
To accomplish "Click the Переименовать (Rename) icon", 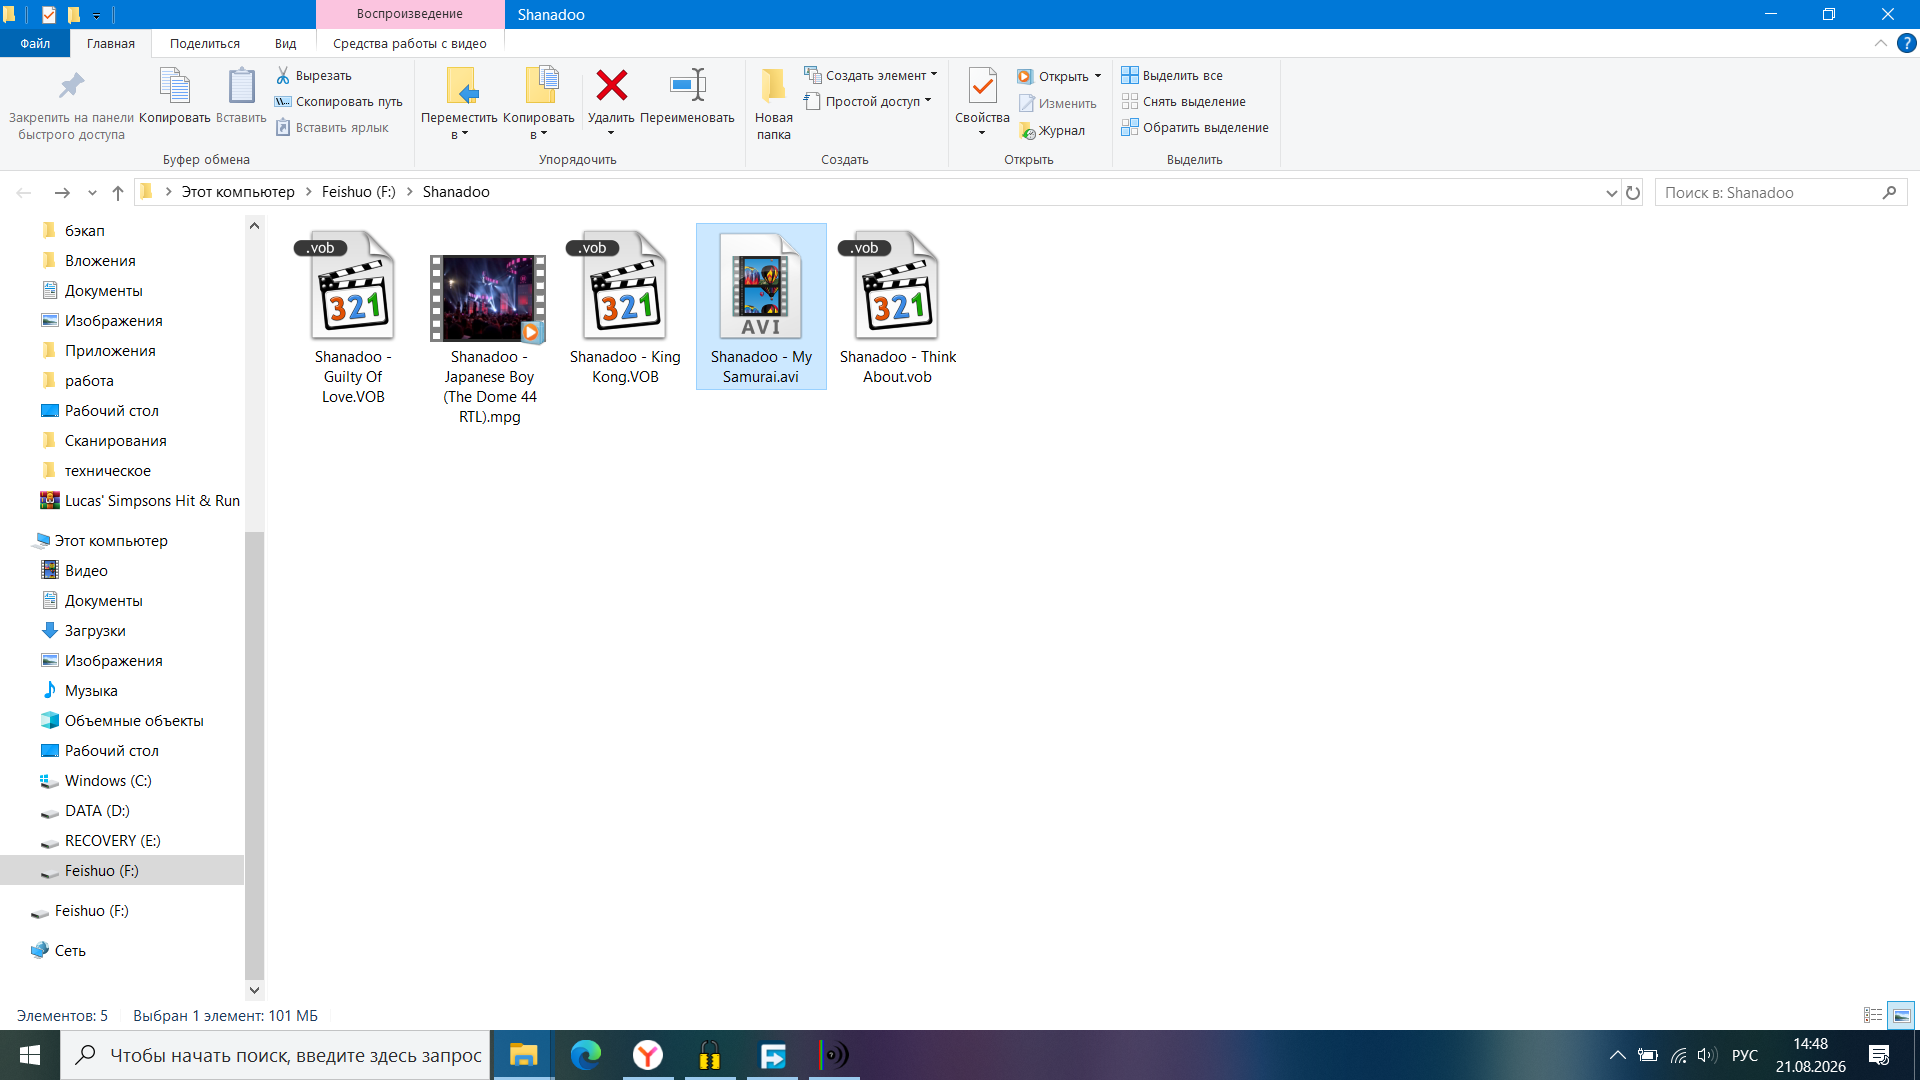I will tap(688, 86).
